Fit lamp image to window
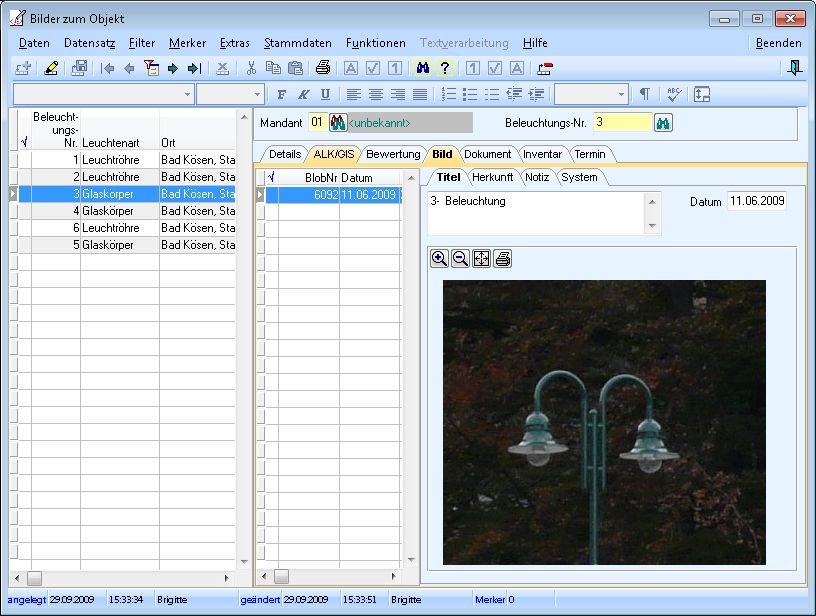The image size is (816, 616). 481,259
